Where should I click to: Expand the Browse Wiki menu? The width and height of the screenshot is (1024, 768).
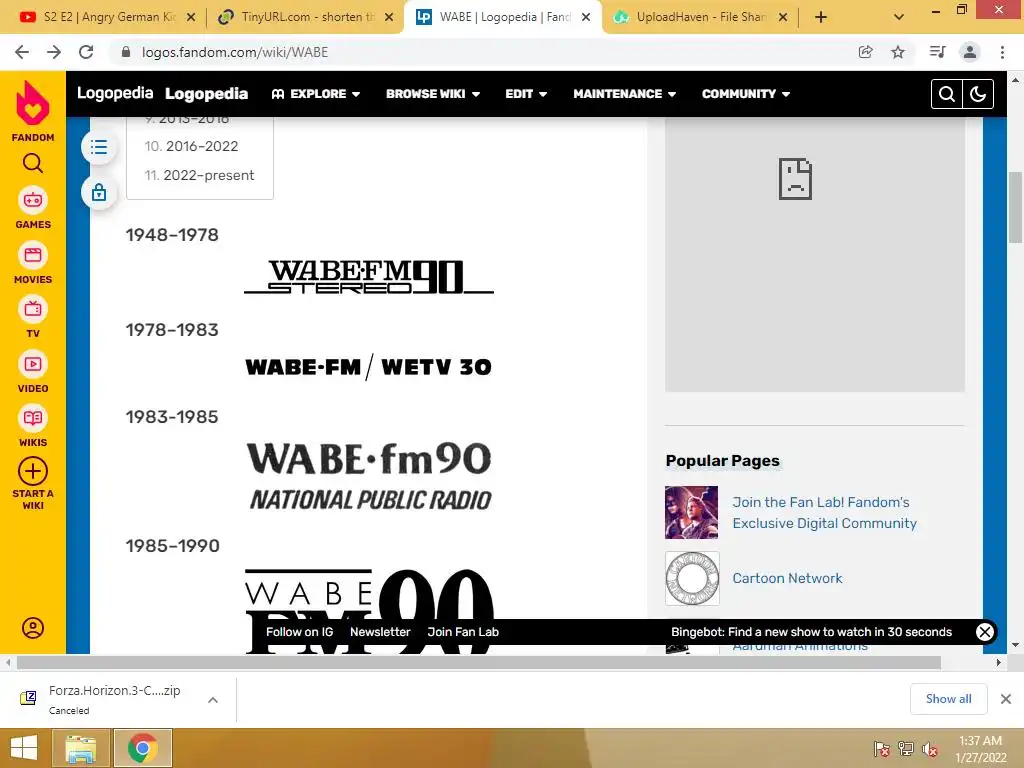[433, 94]
